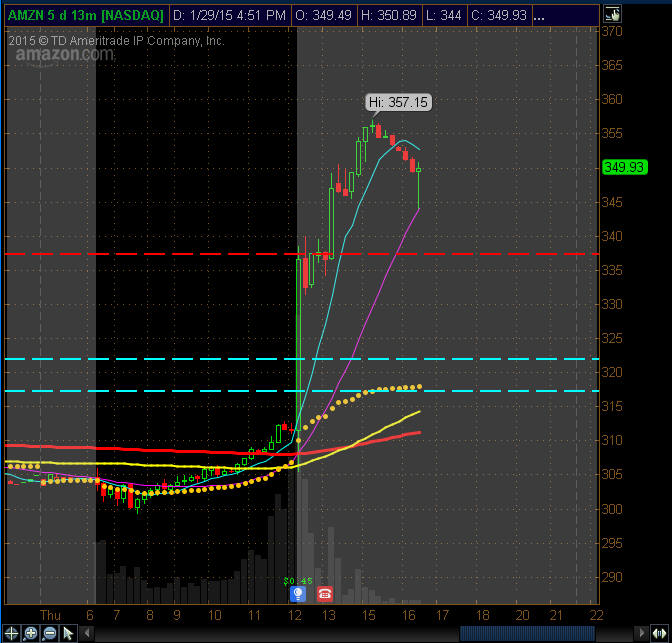The image size is (672, 643).
Task: Click the Thu label on the time axis
Action: tap(51, 614)
